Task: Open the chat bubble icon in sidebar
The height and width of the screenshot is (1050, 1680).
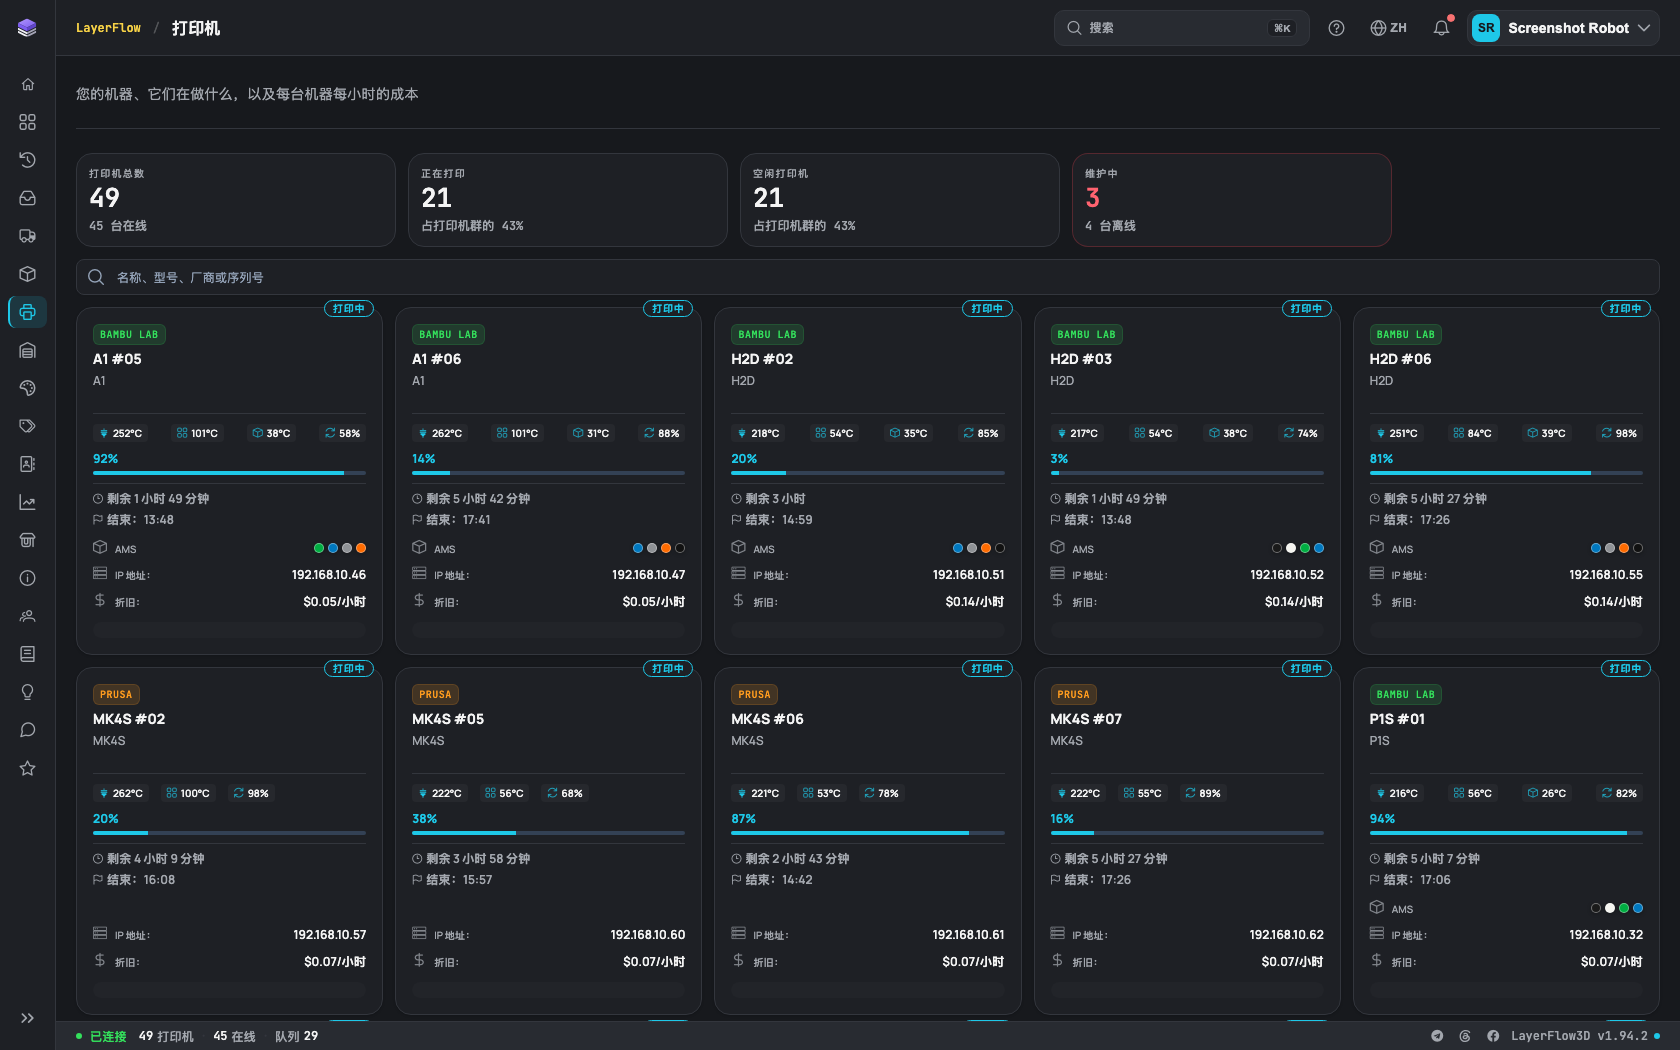Action: pos(27,730)
